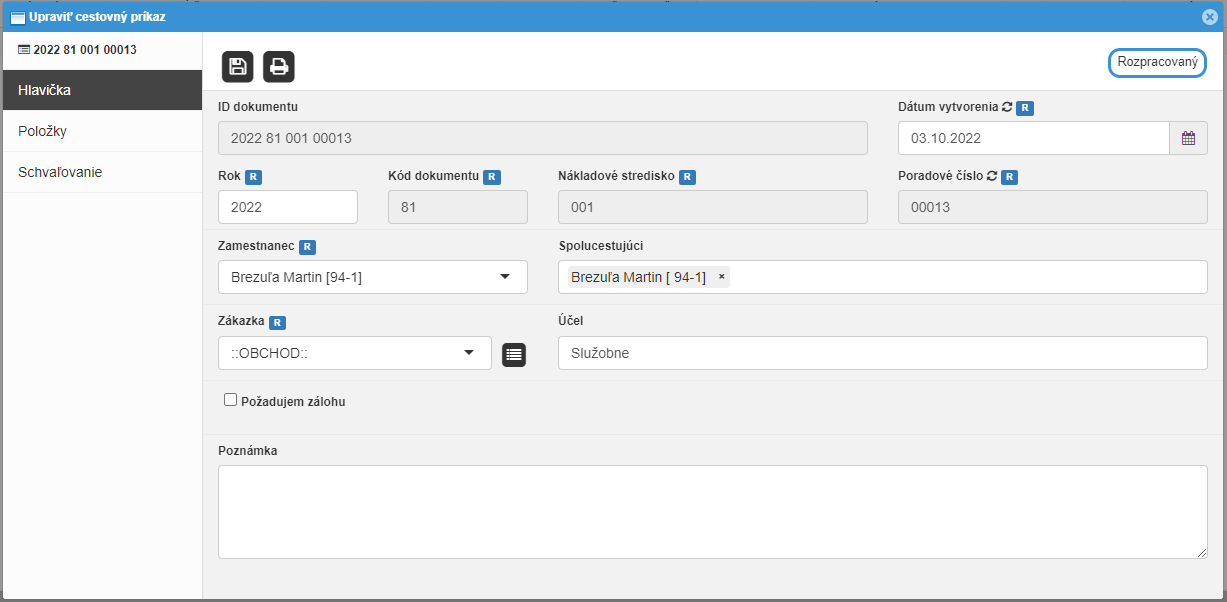The width and height of the screenshot is (1227, 602).
Task: Remove Brezuľa Martin tag from Spolucestujúci
Action: [x=721, y=277]
